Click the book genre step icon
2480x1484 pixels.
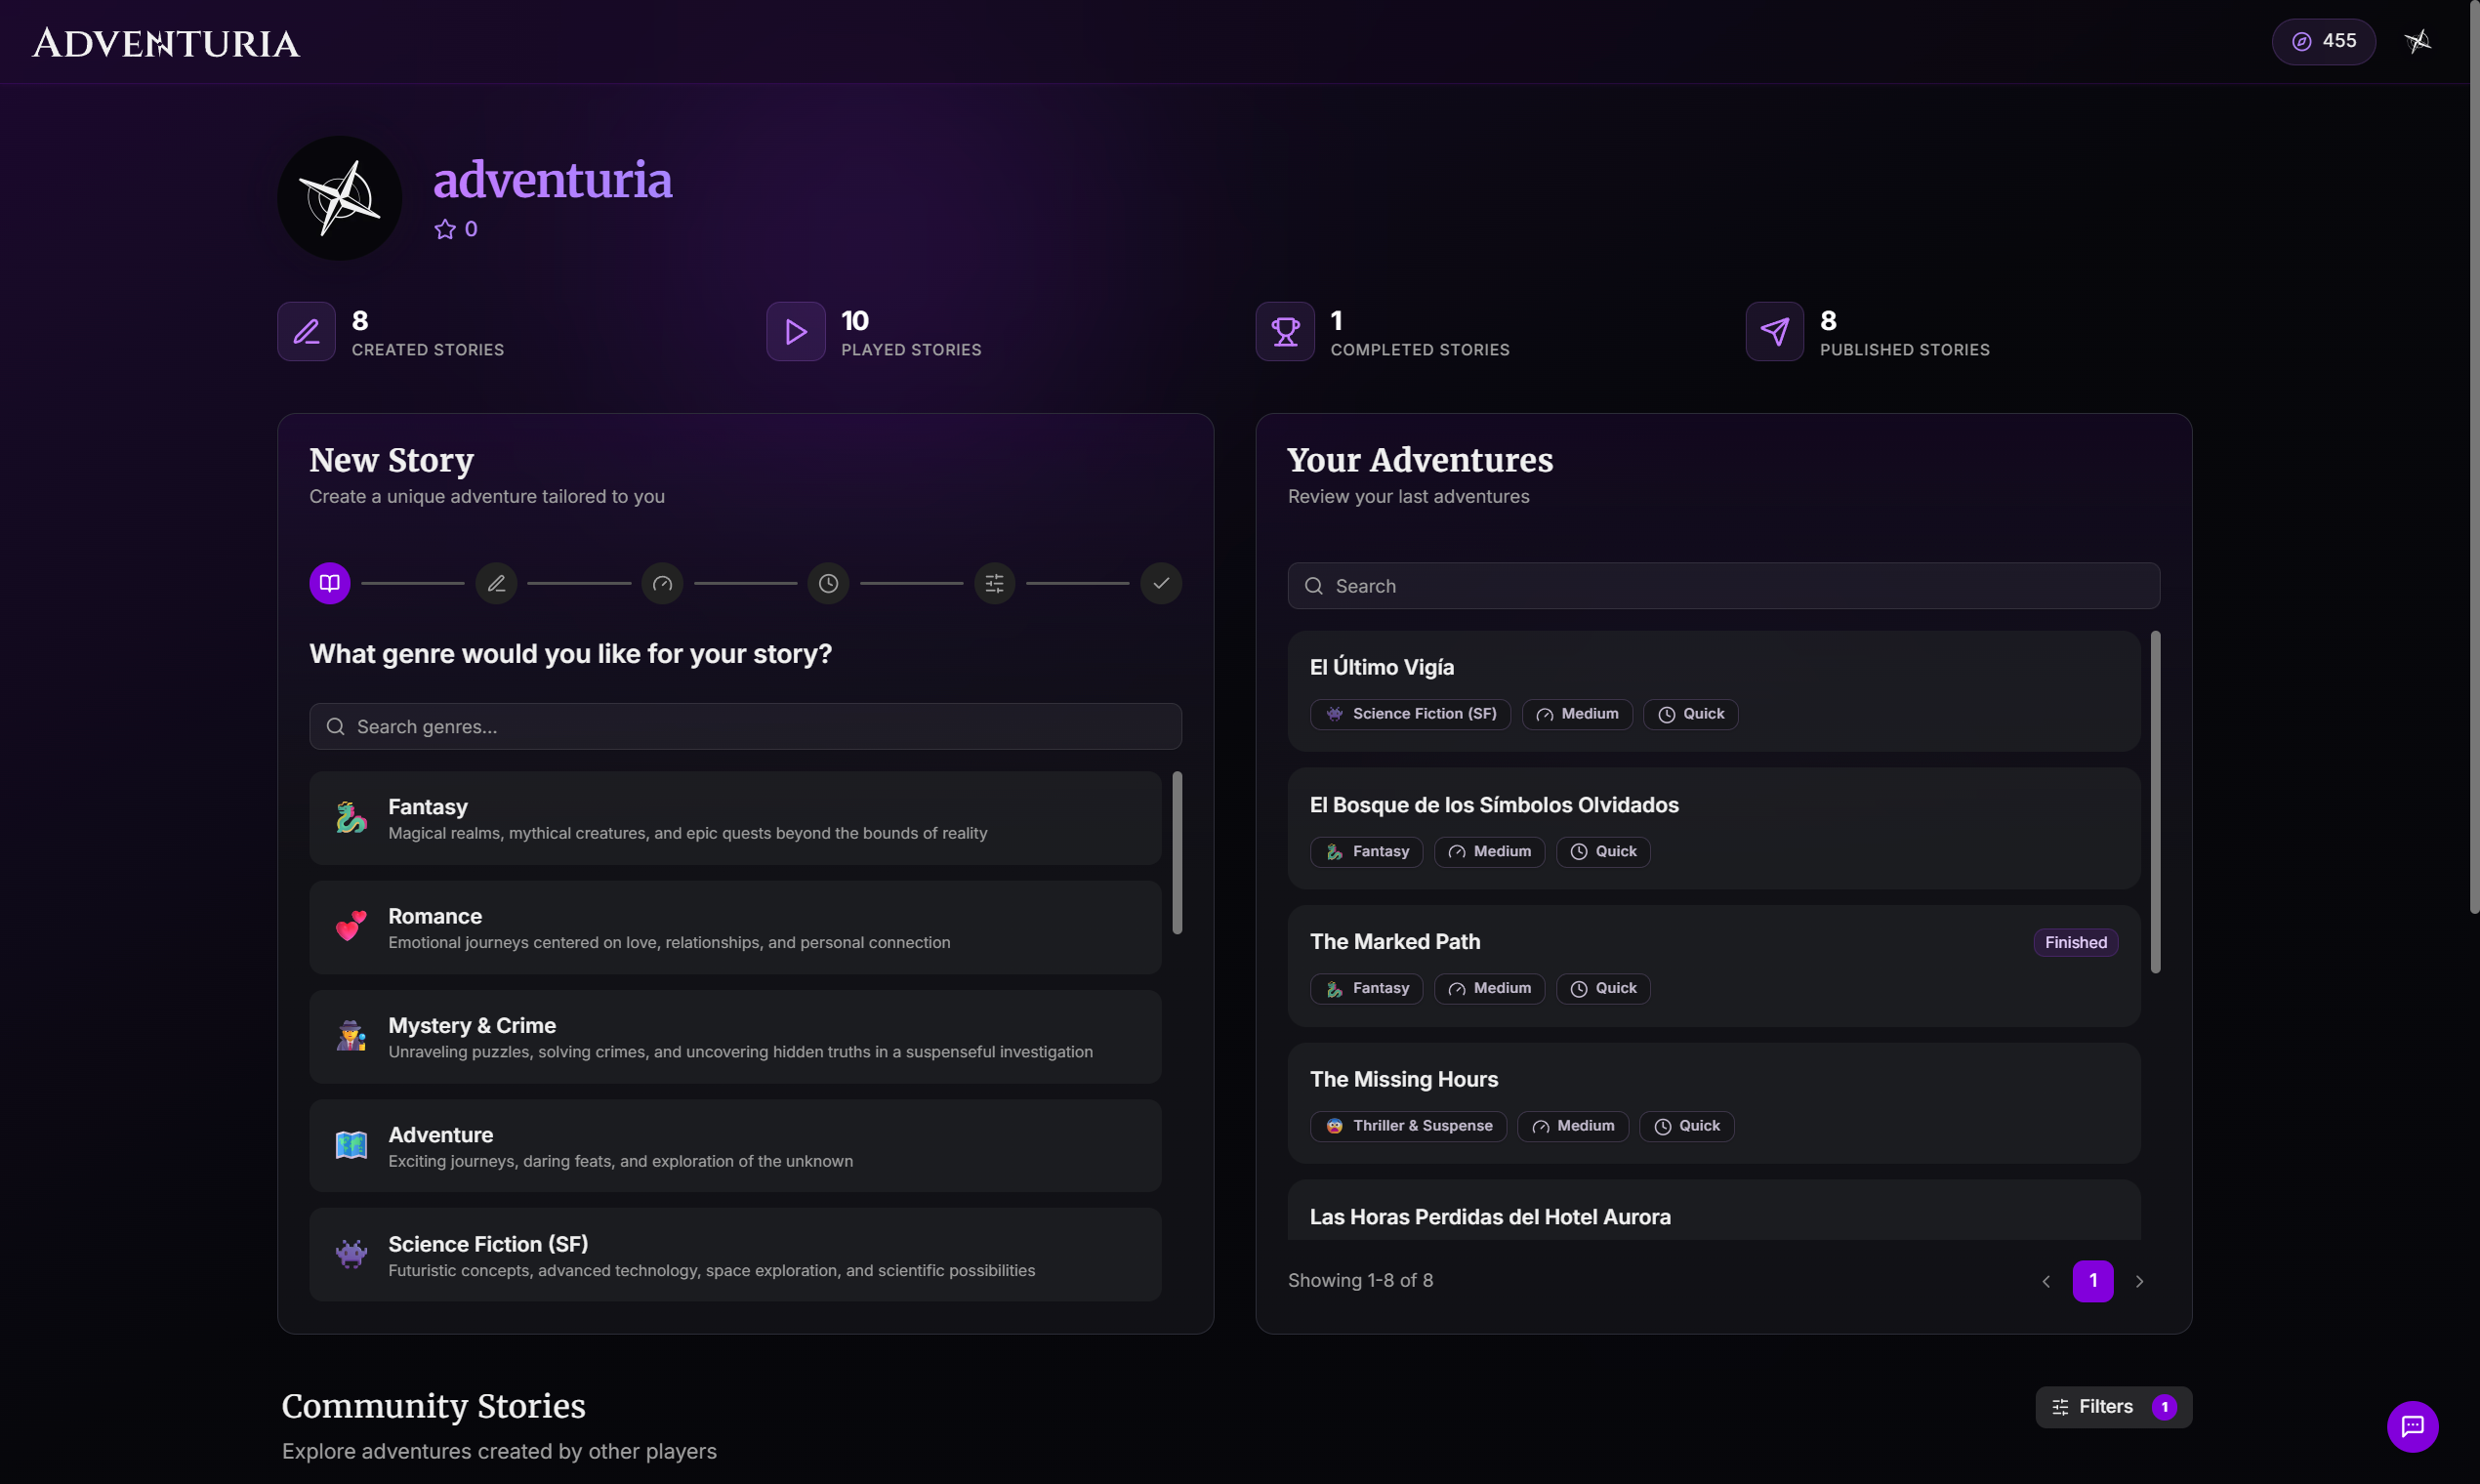[330, 583]
